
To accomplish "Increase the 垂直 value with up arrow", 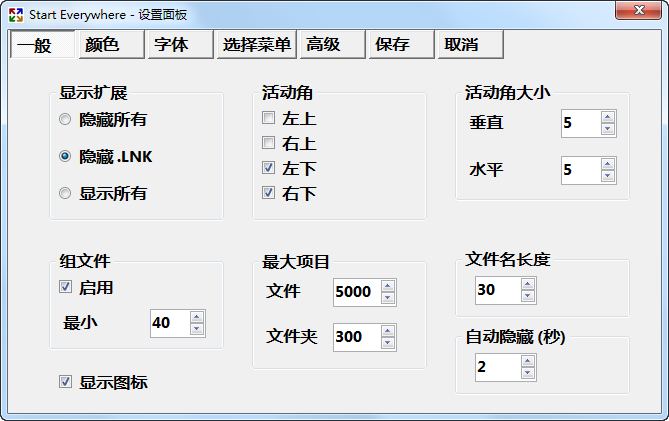I will click(608, 118).
